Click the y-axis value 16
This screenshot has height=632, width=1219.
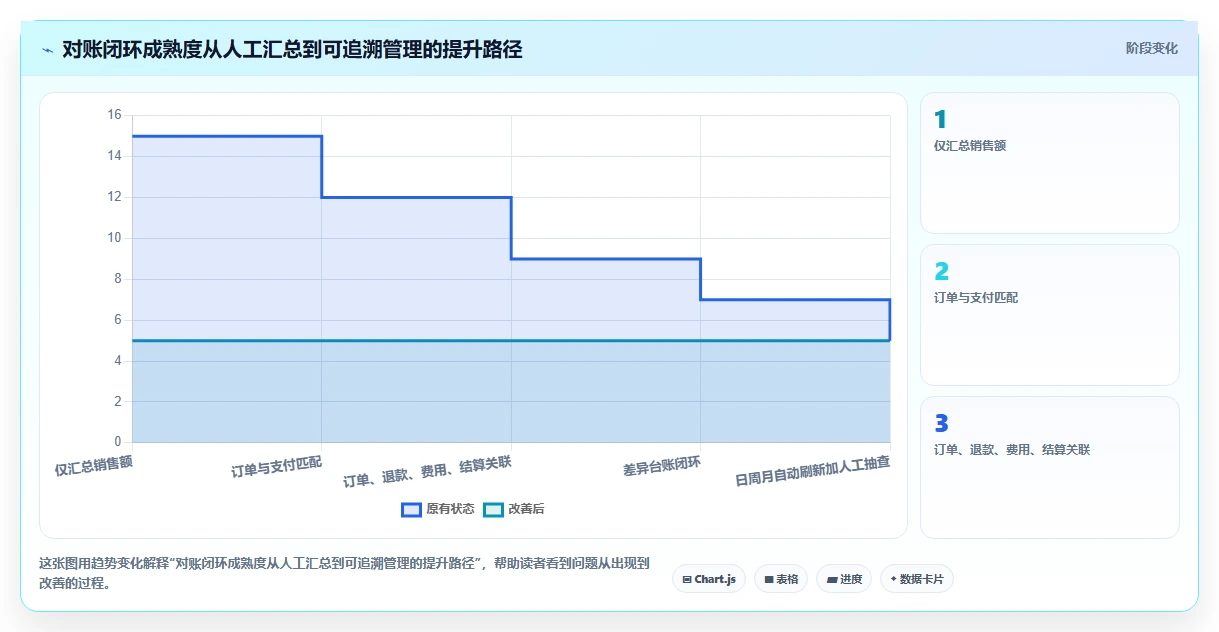[x=114, y=115]
